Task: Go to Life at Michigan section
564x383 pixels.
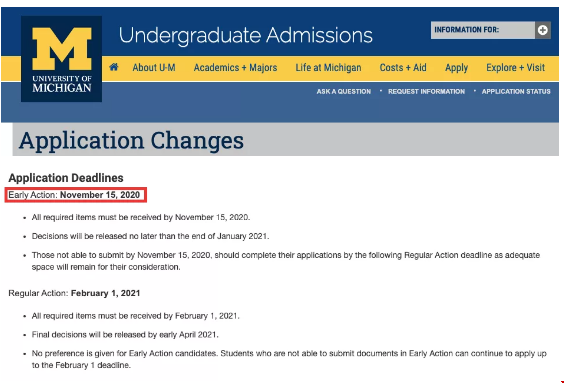Action: pos(328,68)
